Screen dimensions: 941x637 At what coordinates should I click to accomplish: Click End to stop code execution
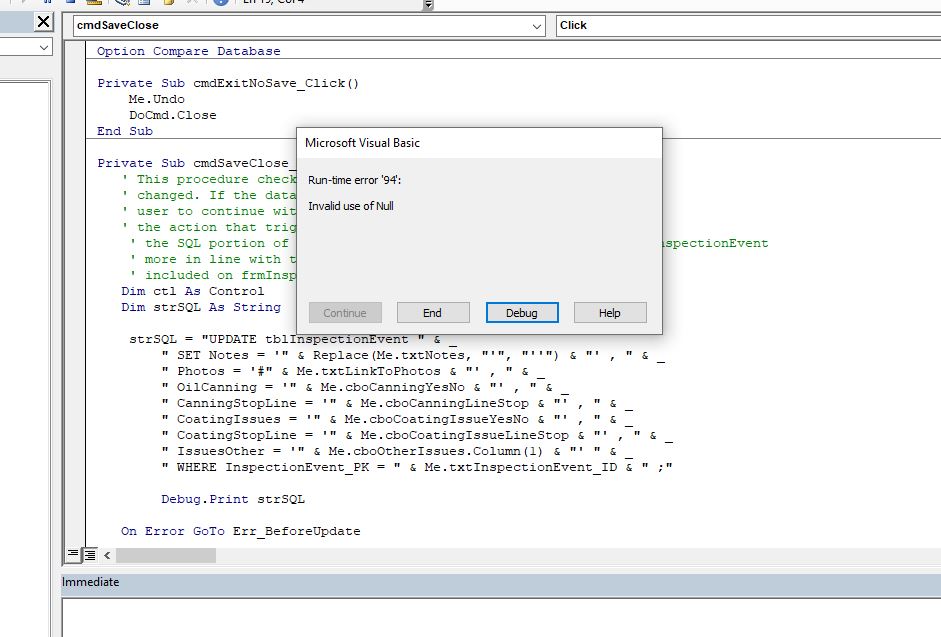[x=433, y=313]
